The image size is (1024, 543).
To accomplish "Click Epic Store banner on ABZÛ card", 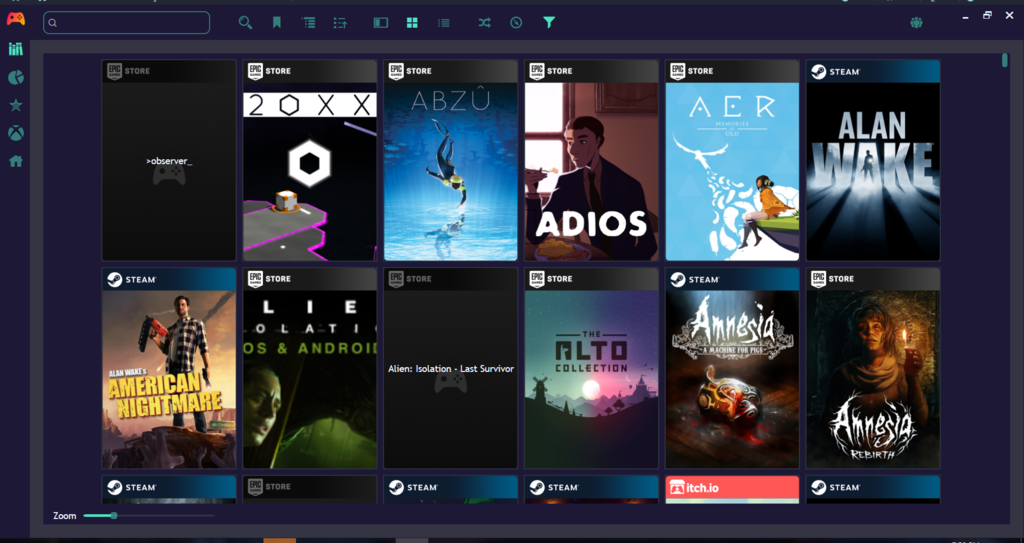I will [451, 71].
